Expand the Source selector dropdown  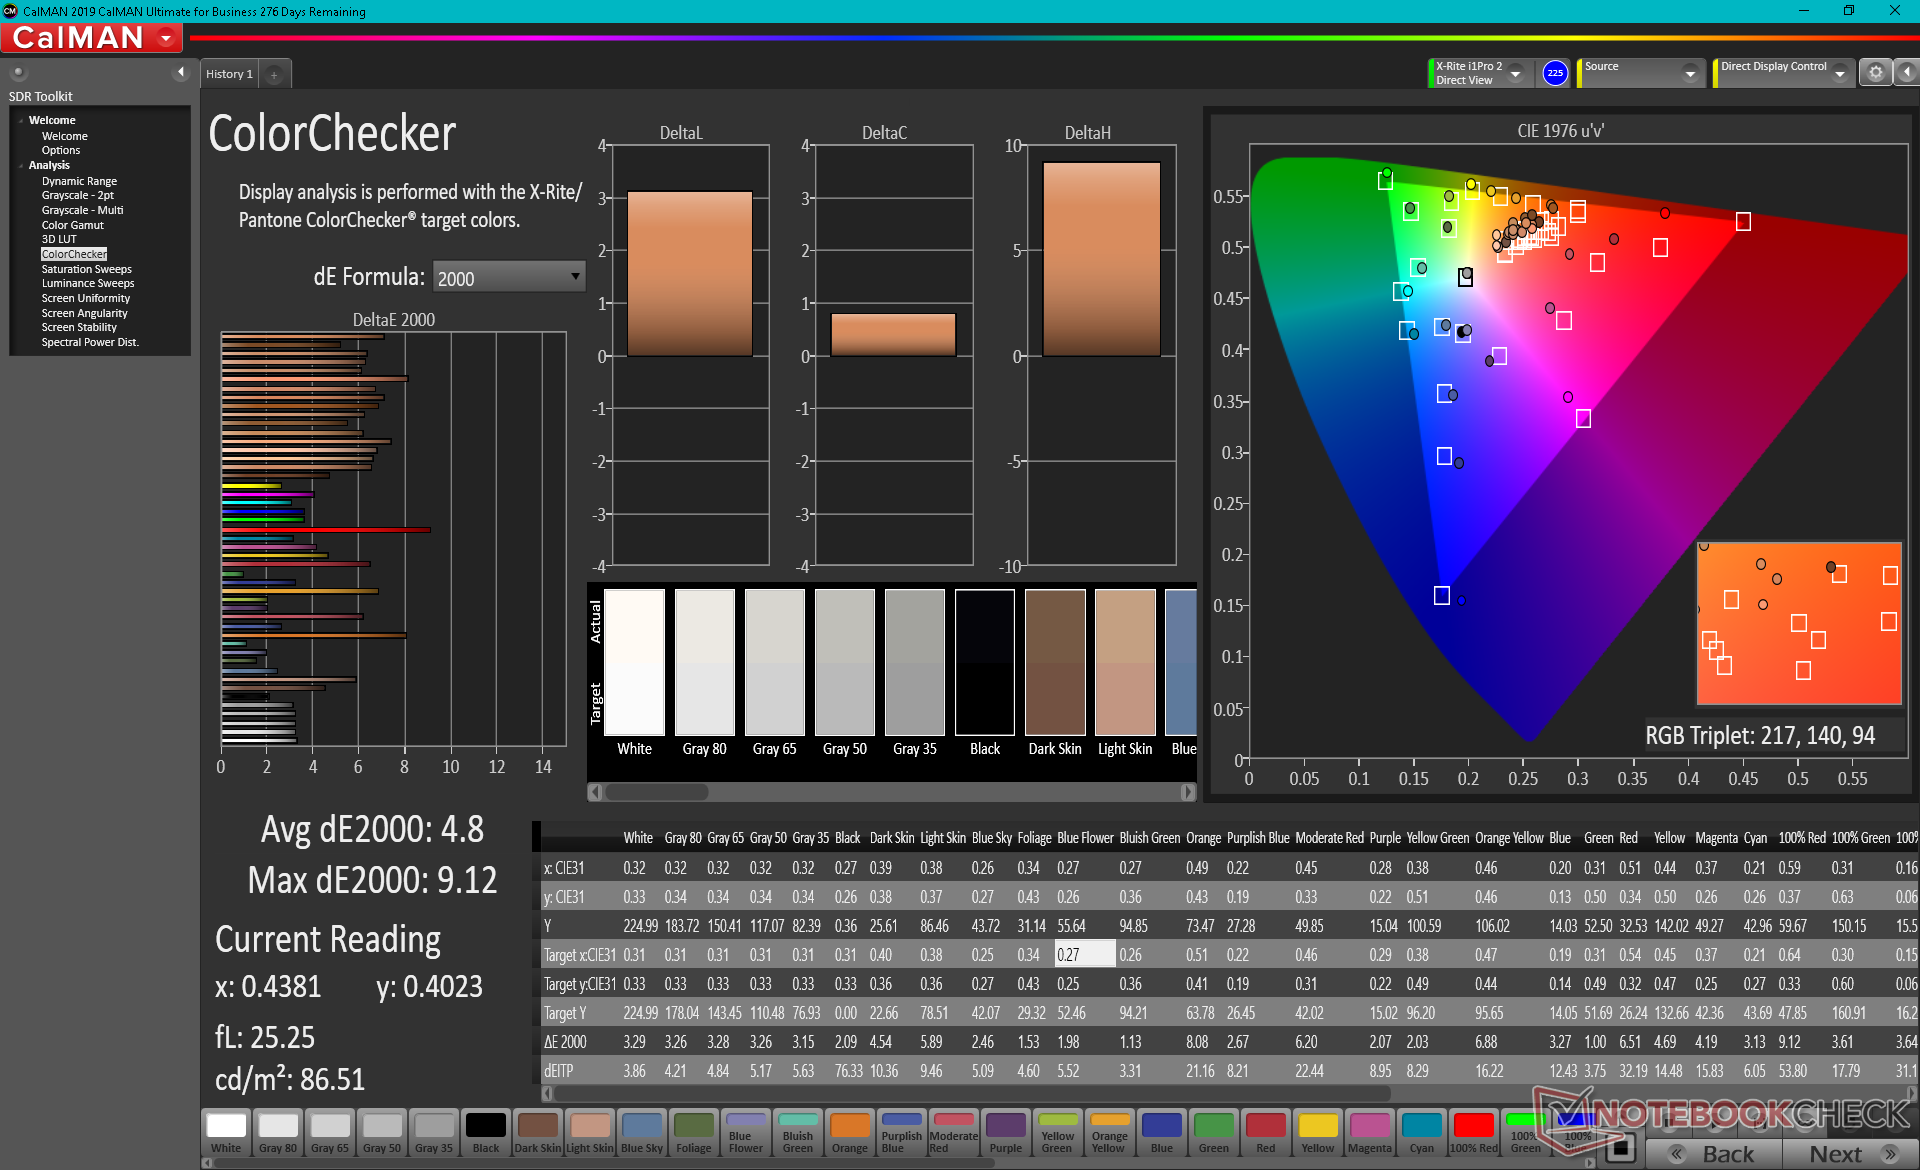(x=1689, y=73)
